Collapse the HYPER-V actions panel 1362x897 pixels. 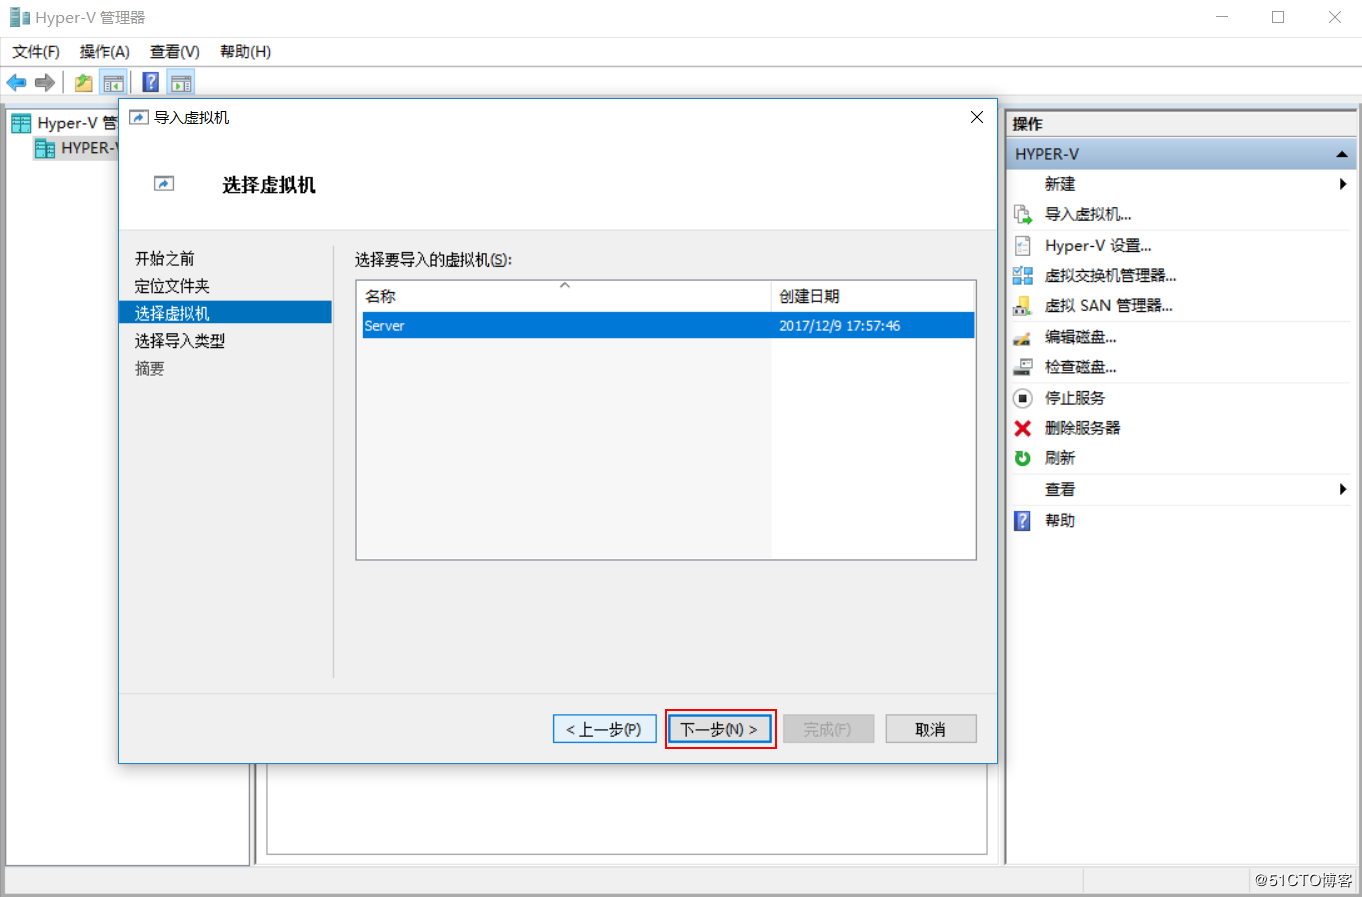click(x=1341, y=153)
